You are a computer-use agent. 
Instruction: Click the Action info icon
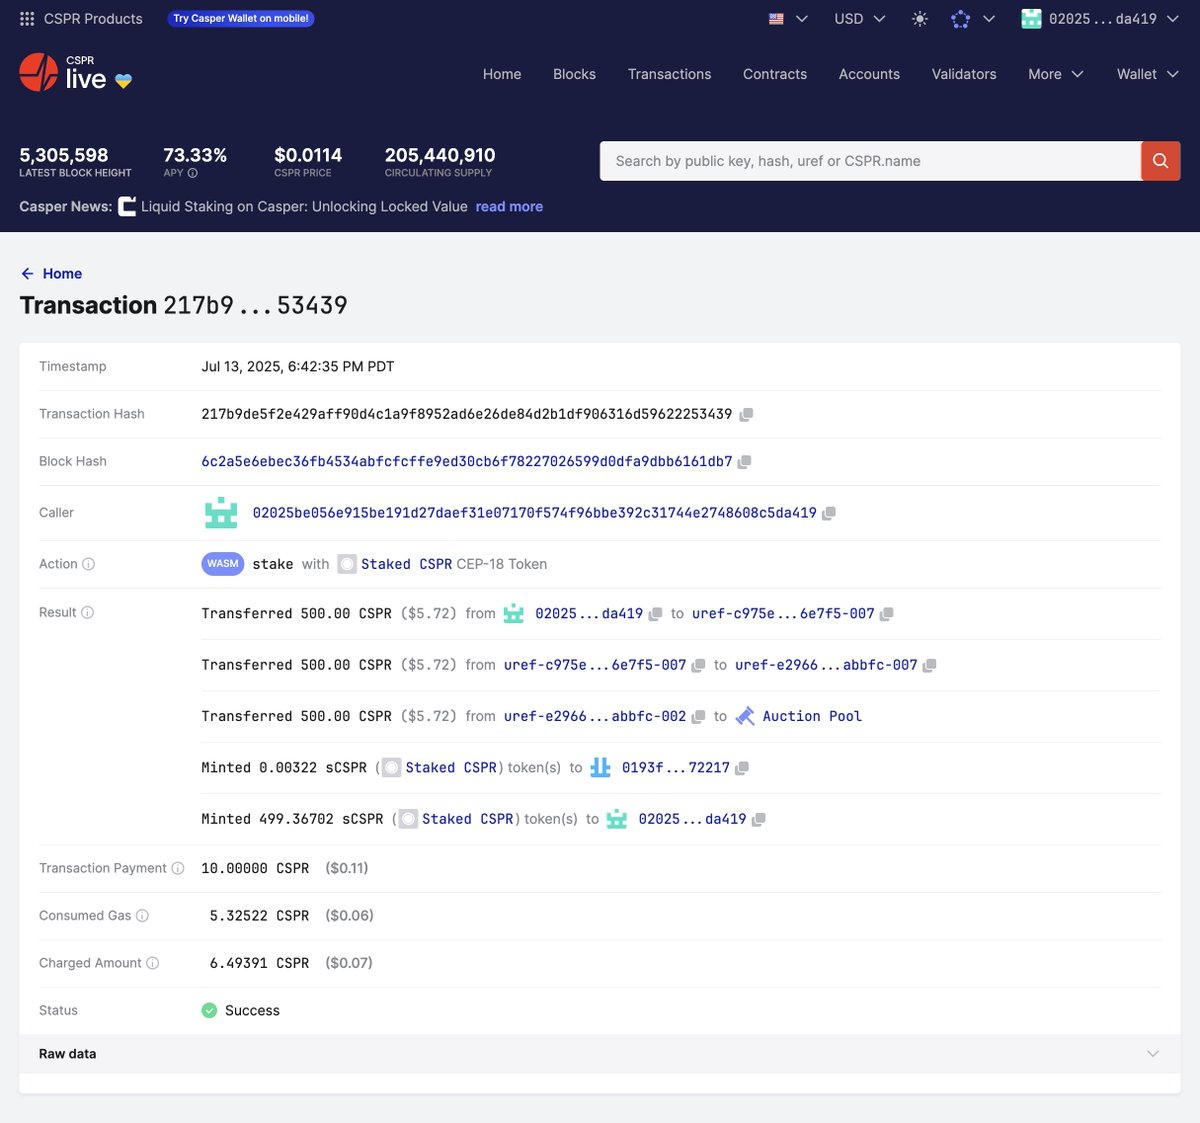(x=88, y=564)
